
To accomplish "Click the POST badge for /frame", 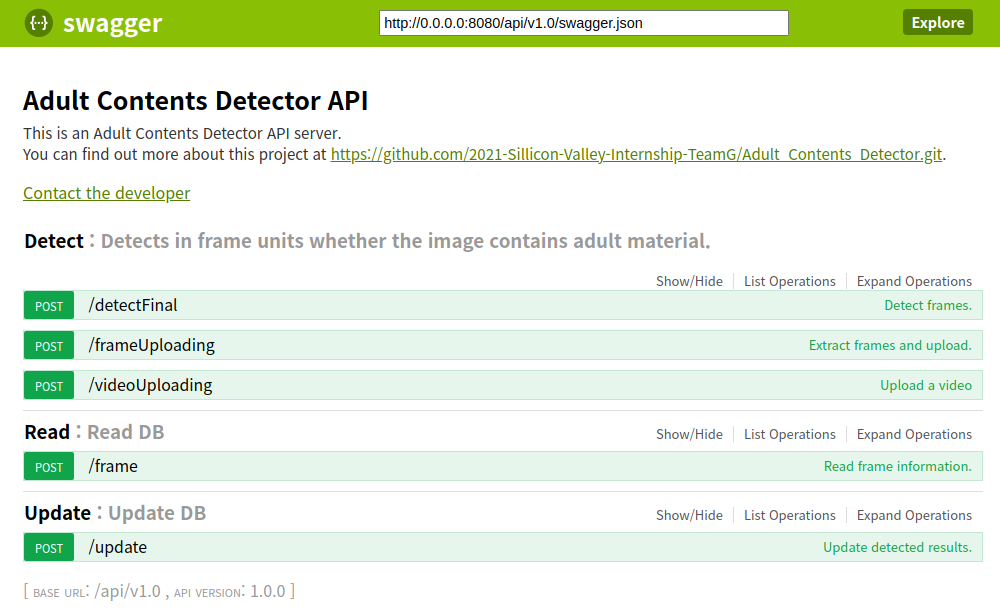I will pos(48,466).
